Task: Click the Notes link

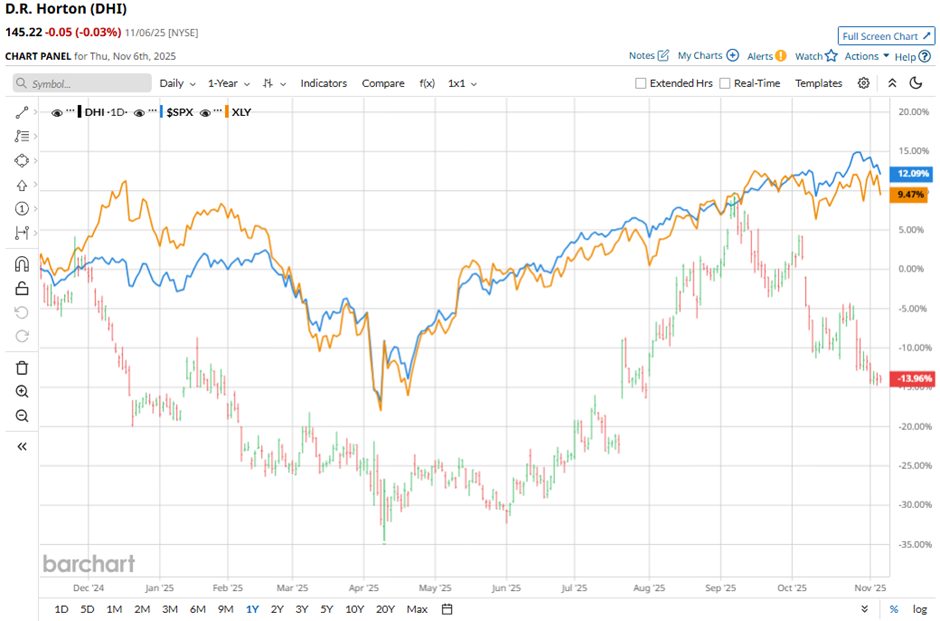Action: (641, 55)
